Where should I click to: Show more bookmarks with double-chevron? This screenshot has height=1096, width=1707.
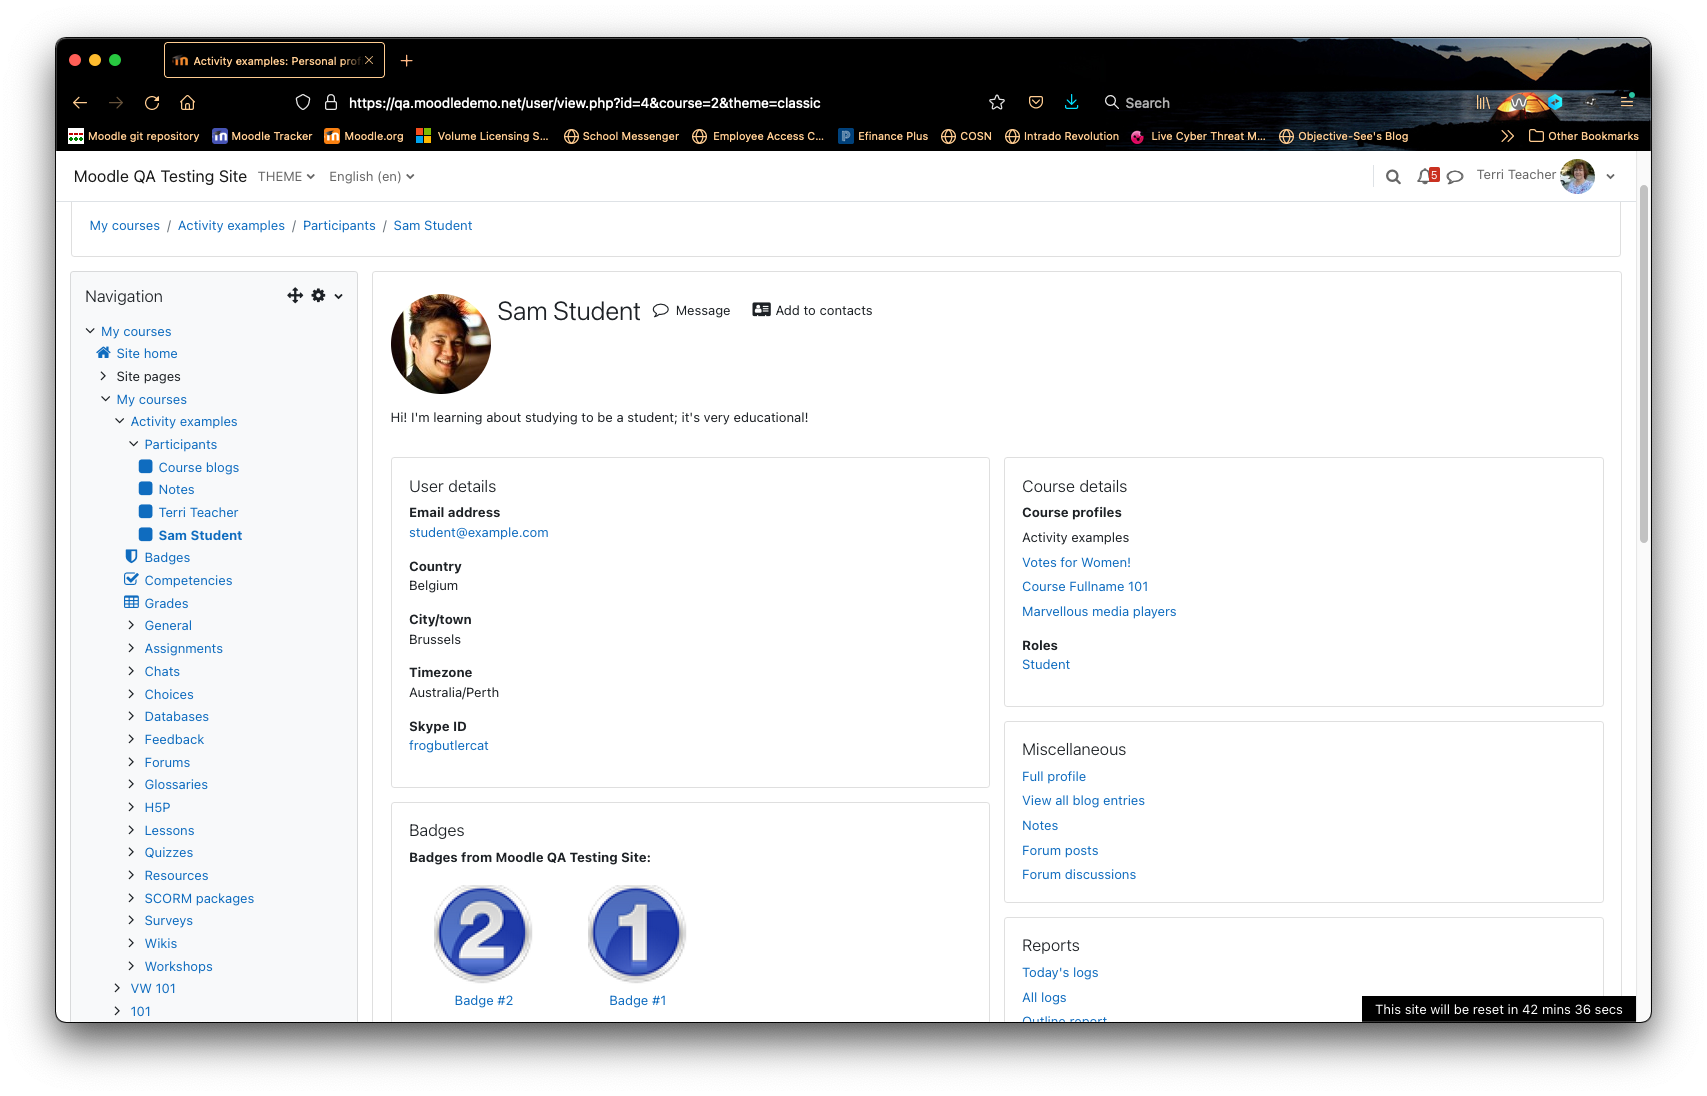(x=1507, y=136)
